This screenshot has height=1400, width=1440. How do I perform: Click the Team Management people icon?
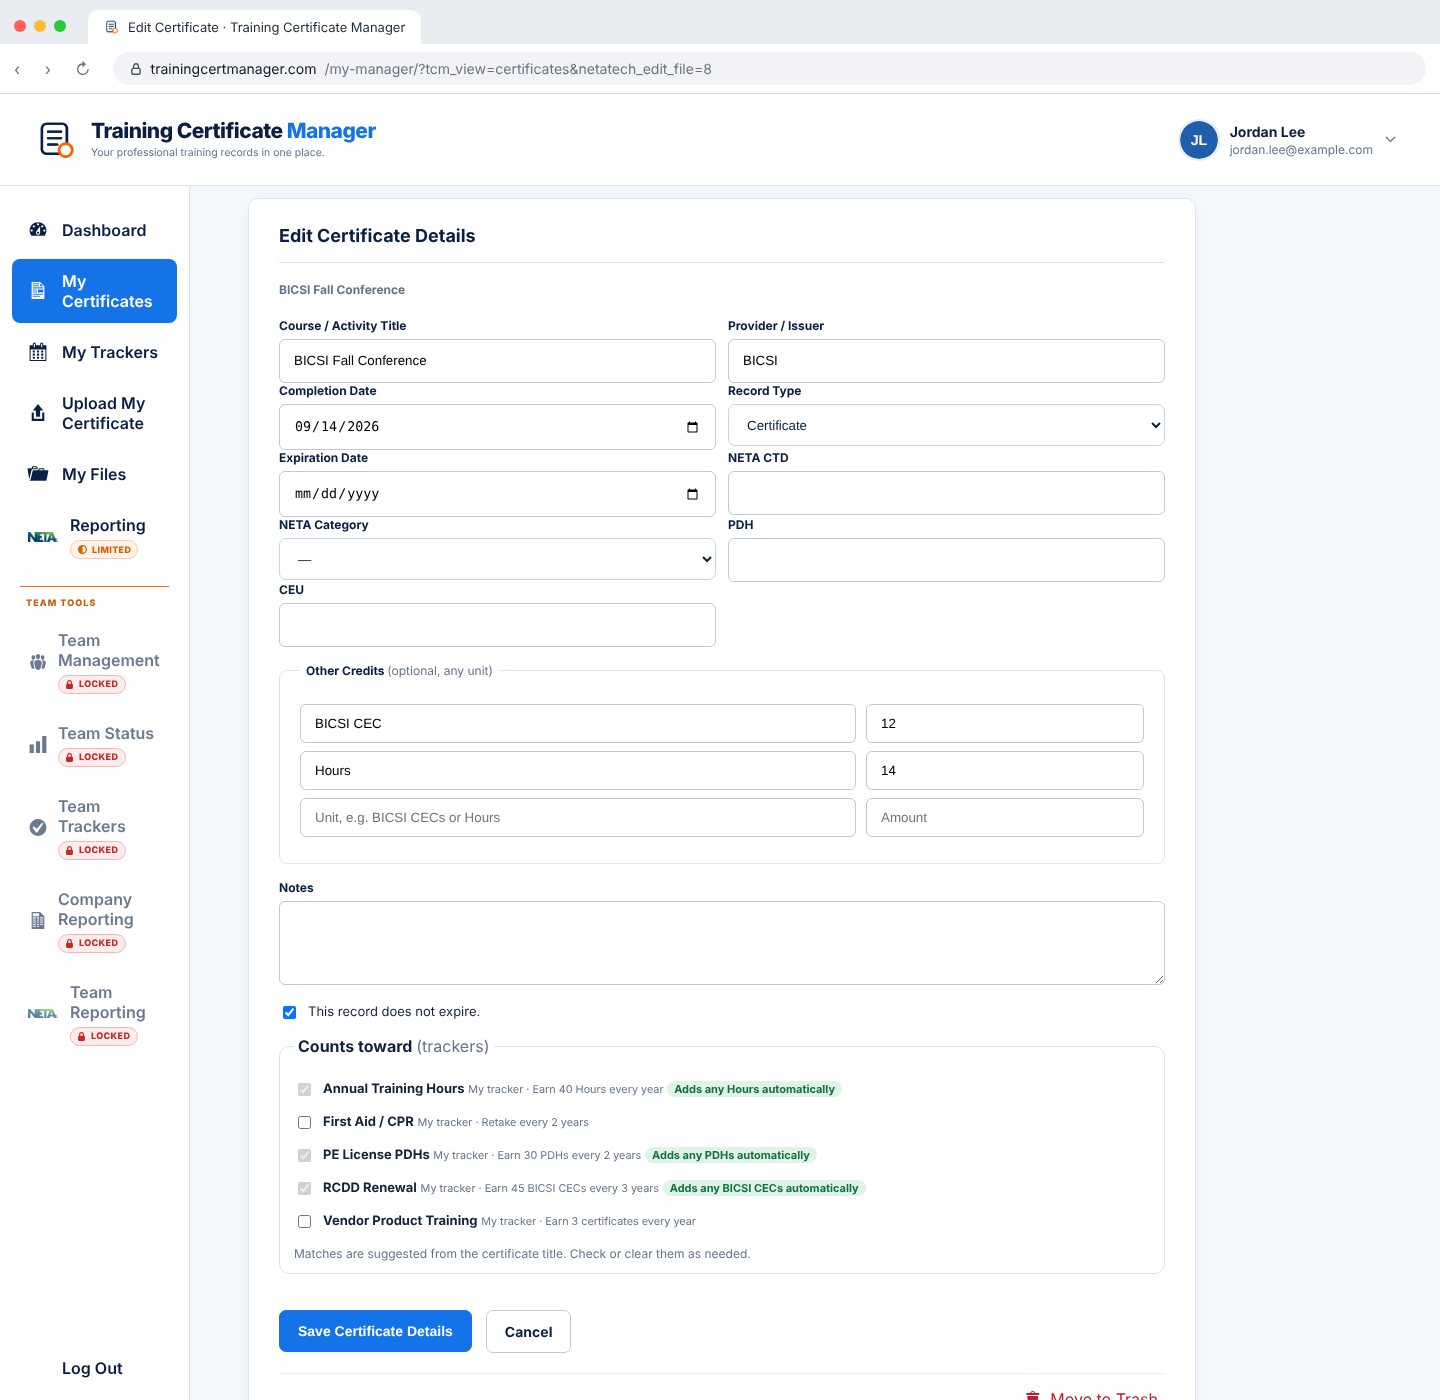[38, 661]
